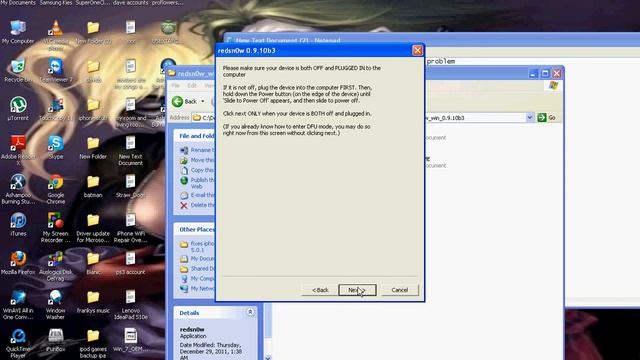The width and height of the screenshot is (640, 360).
Task: Click Next in the redsn0w wizard
Action: pyautogui.click(x=357, y=290)
